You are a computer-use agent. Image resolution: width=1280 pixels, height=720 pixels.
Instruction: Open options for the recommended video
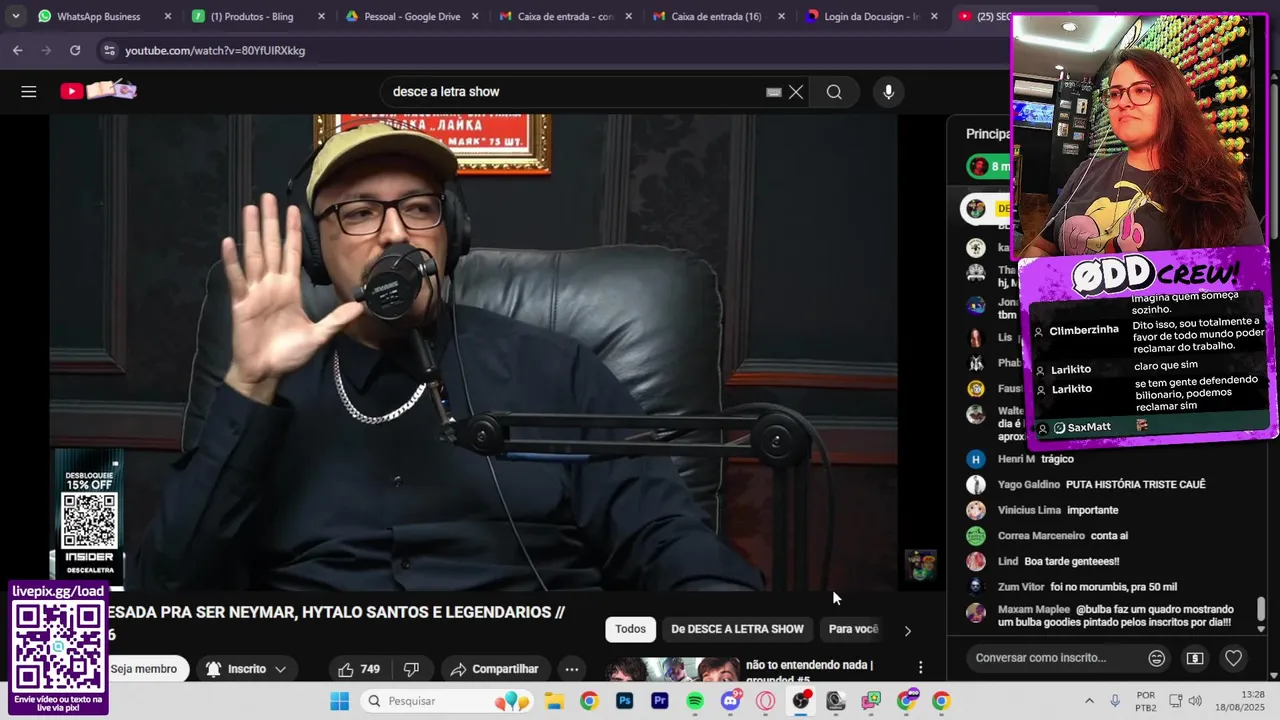tap(920, 667)
